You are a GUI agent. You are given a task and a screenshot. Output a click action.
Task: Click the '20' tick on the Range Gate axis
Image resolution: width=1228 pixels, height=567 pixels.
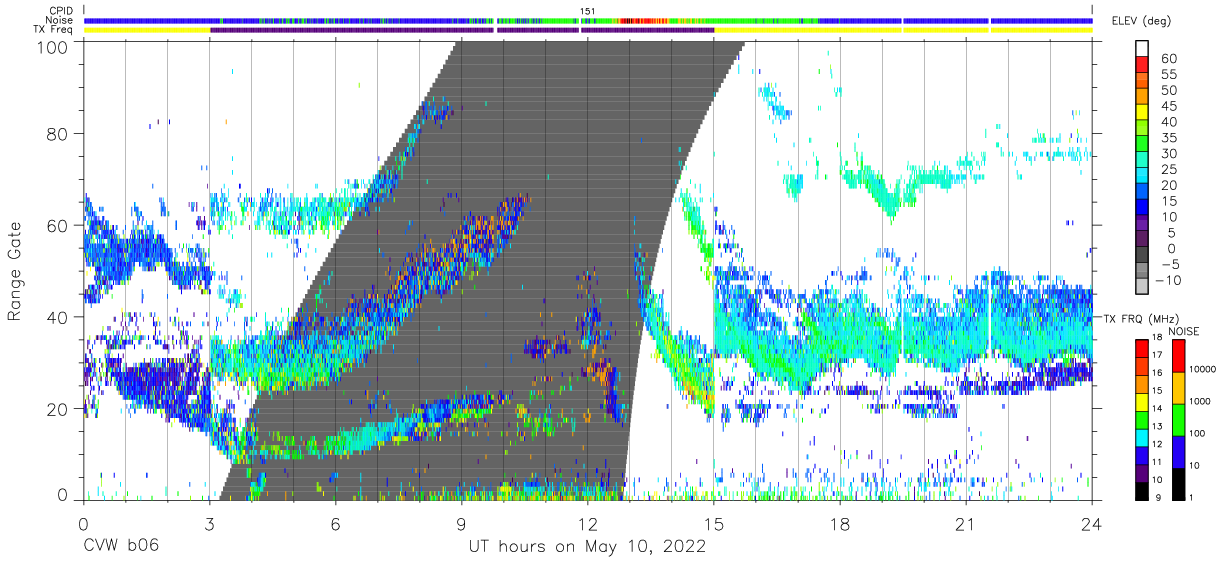point(59,409)
